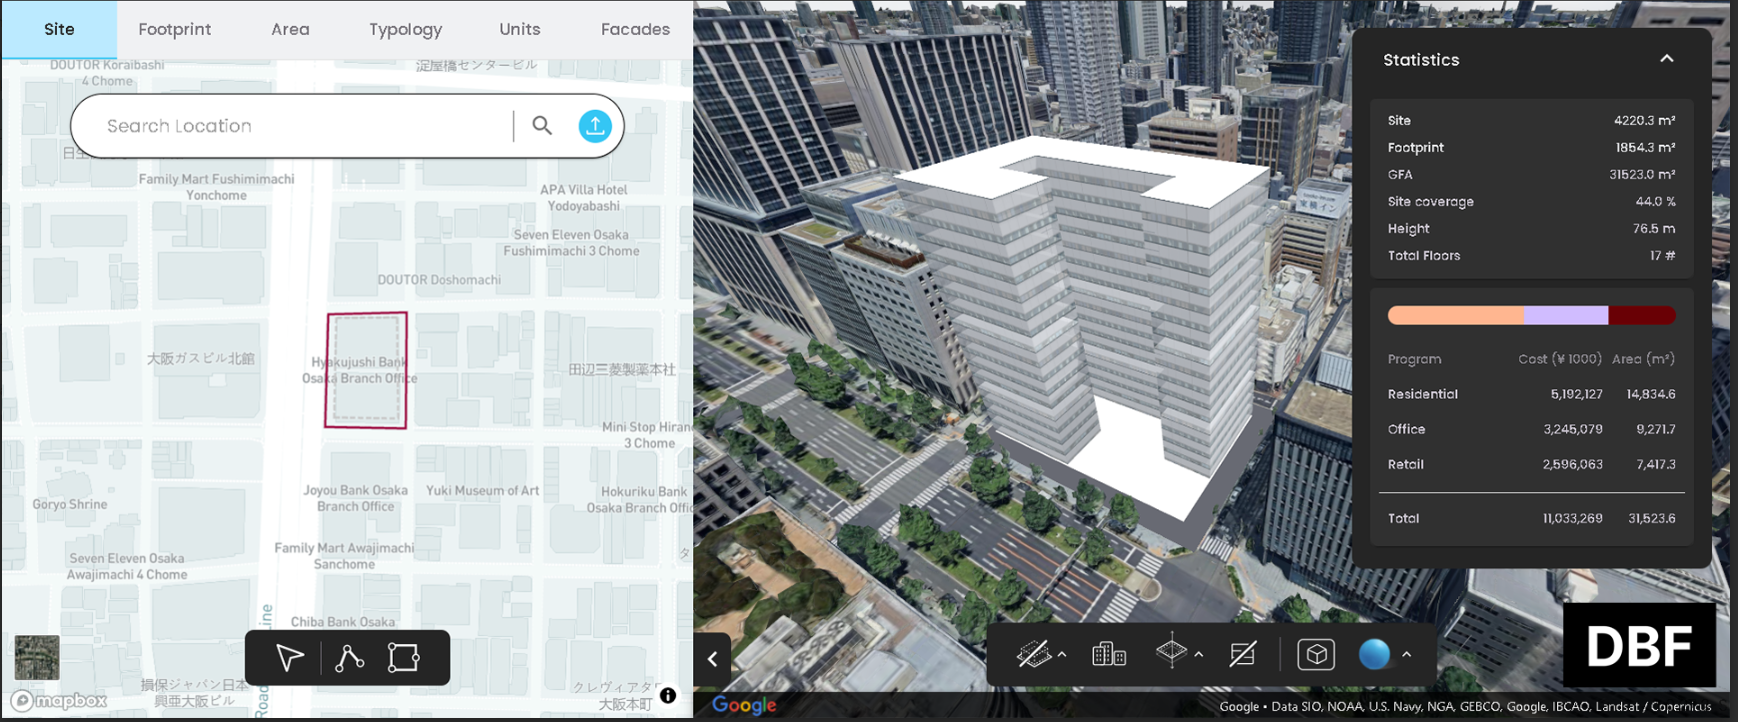Click the 'DOUTOR Doshomachi' map label

pos(439,280)
